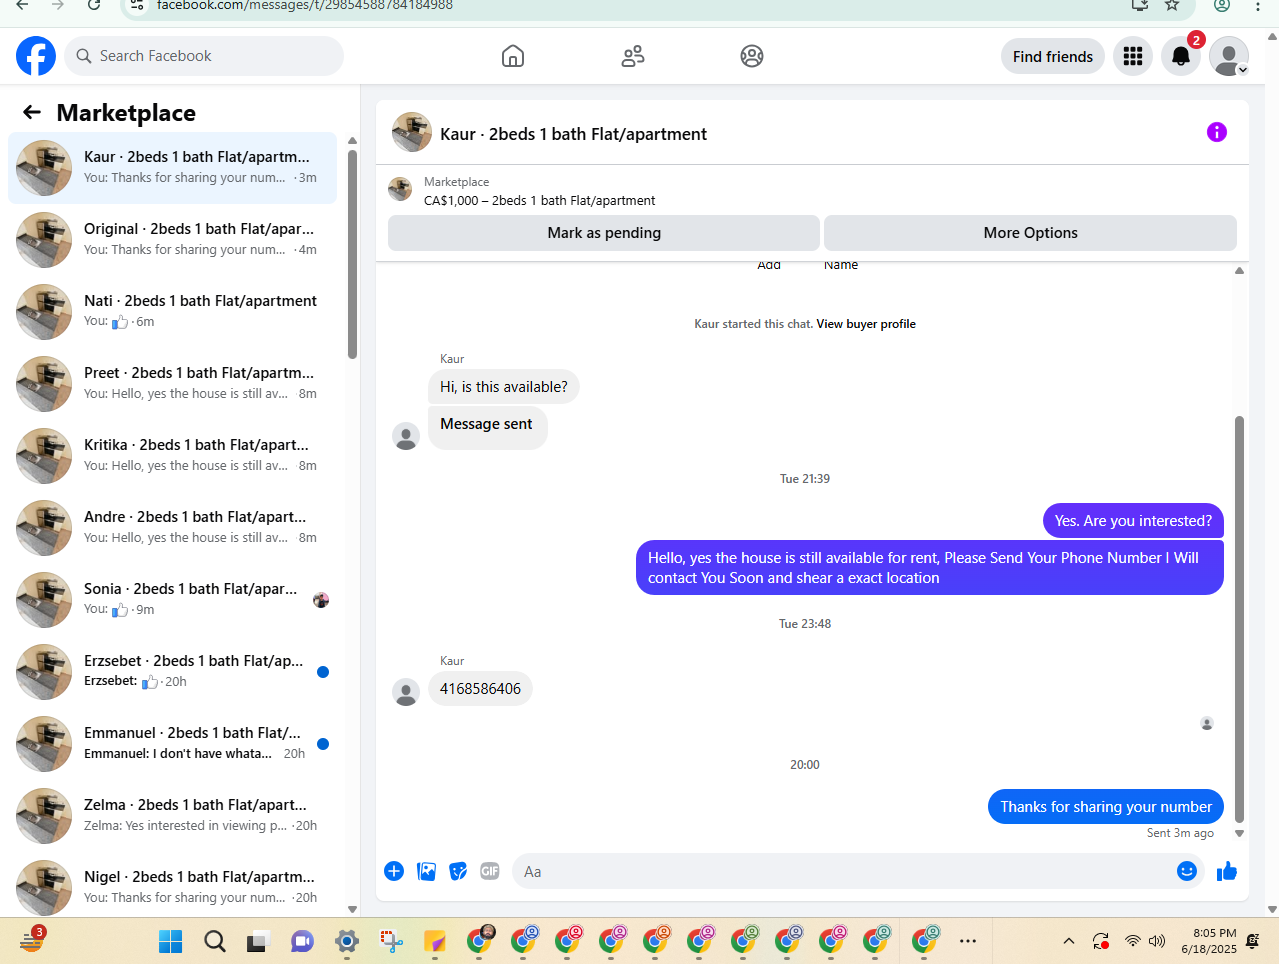Click the conversation list scrollbar

coord(352,253)
